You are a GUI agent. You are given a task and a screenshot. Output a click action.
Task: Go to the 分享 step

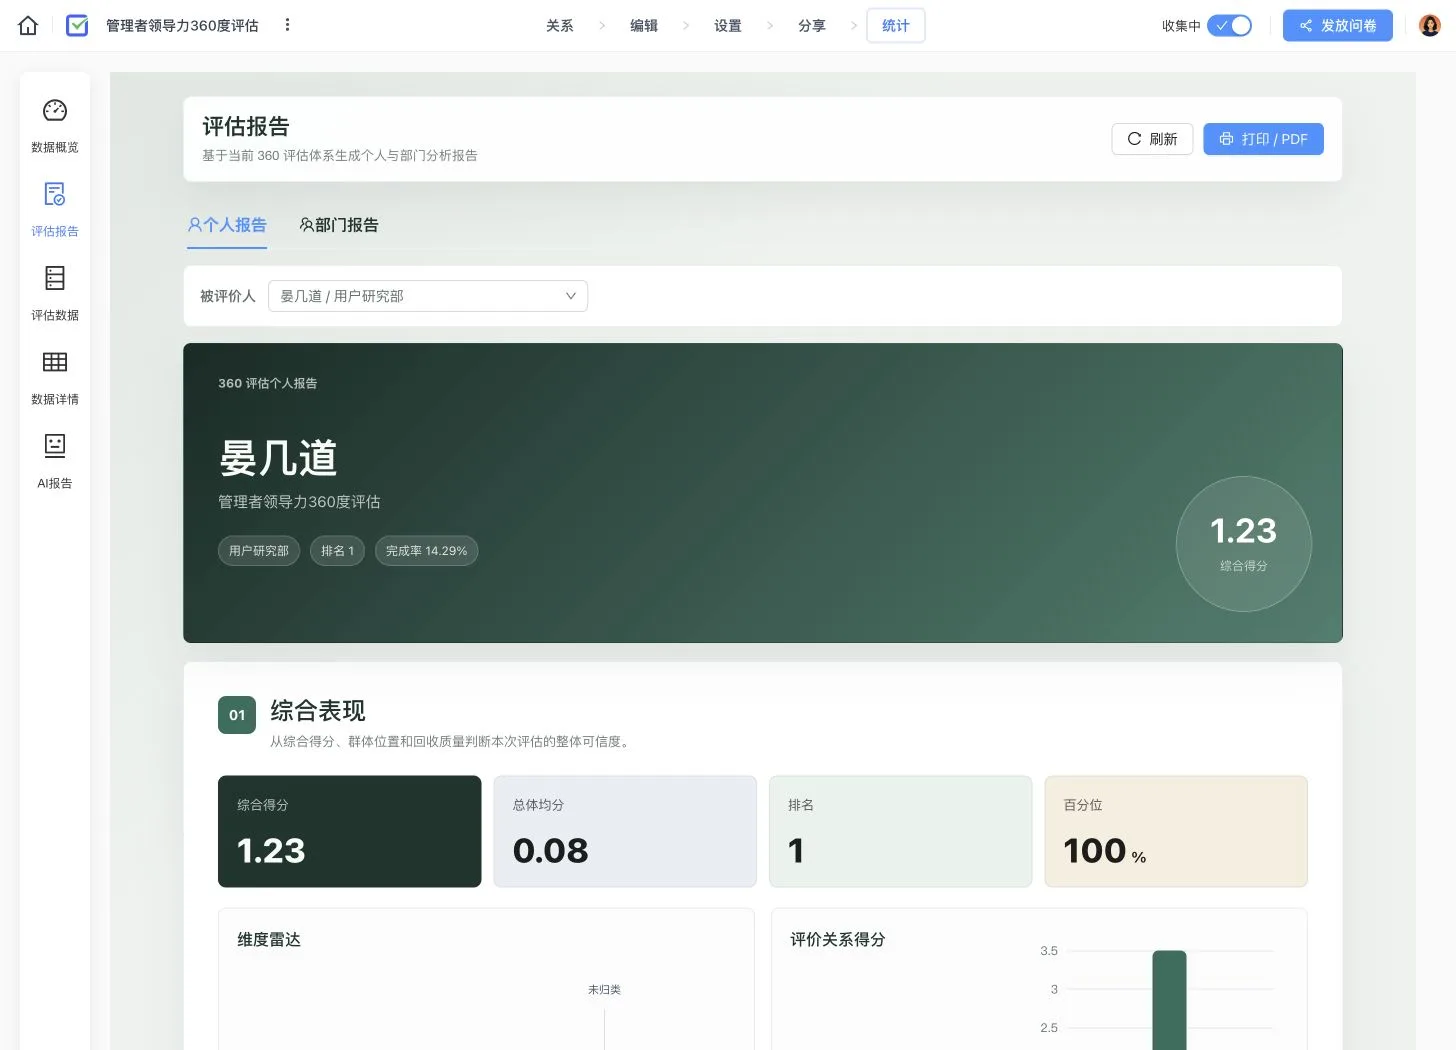812,26
